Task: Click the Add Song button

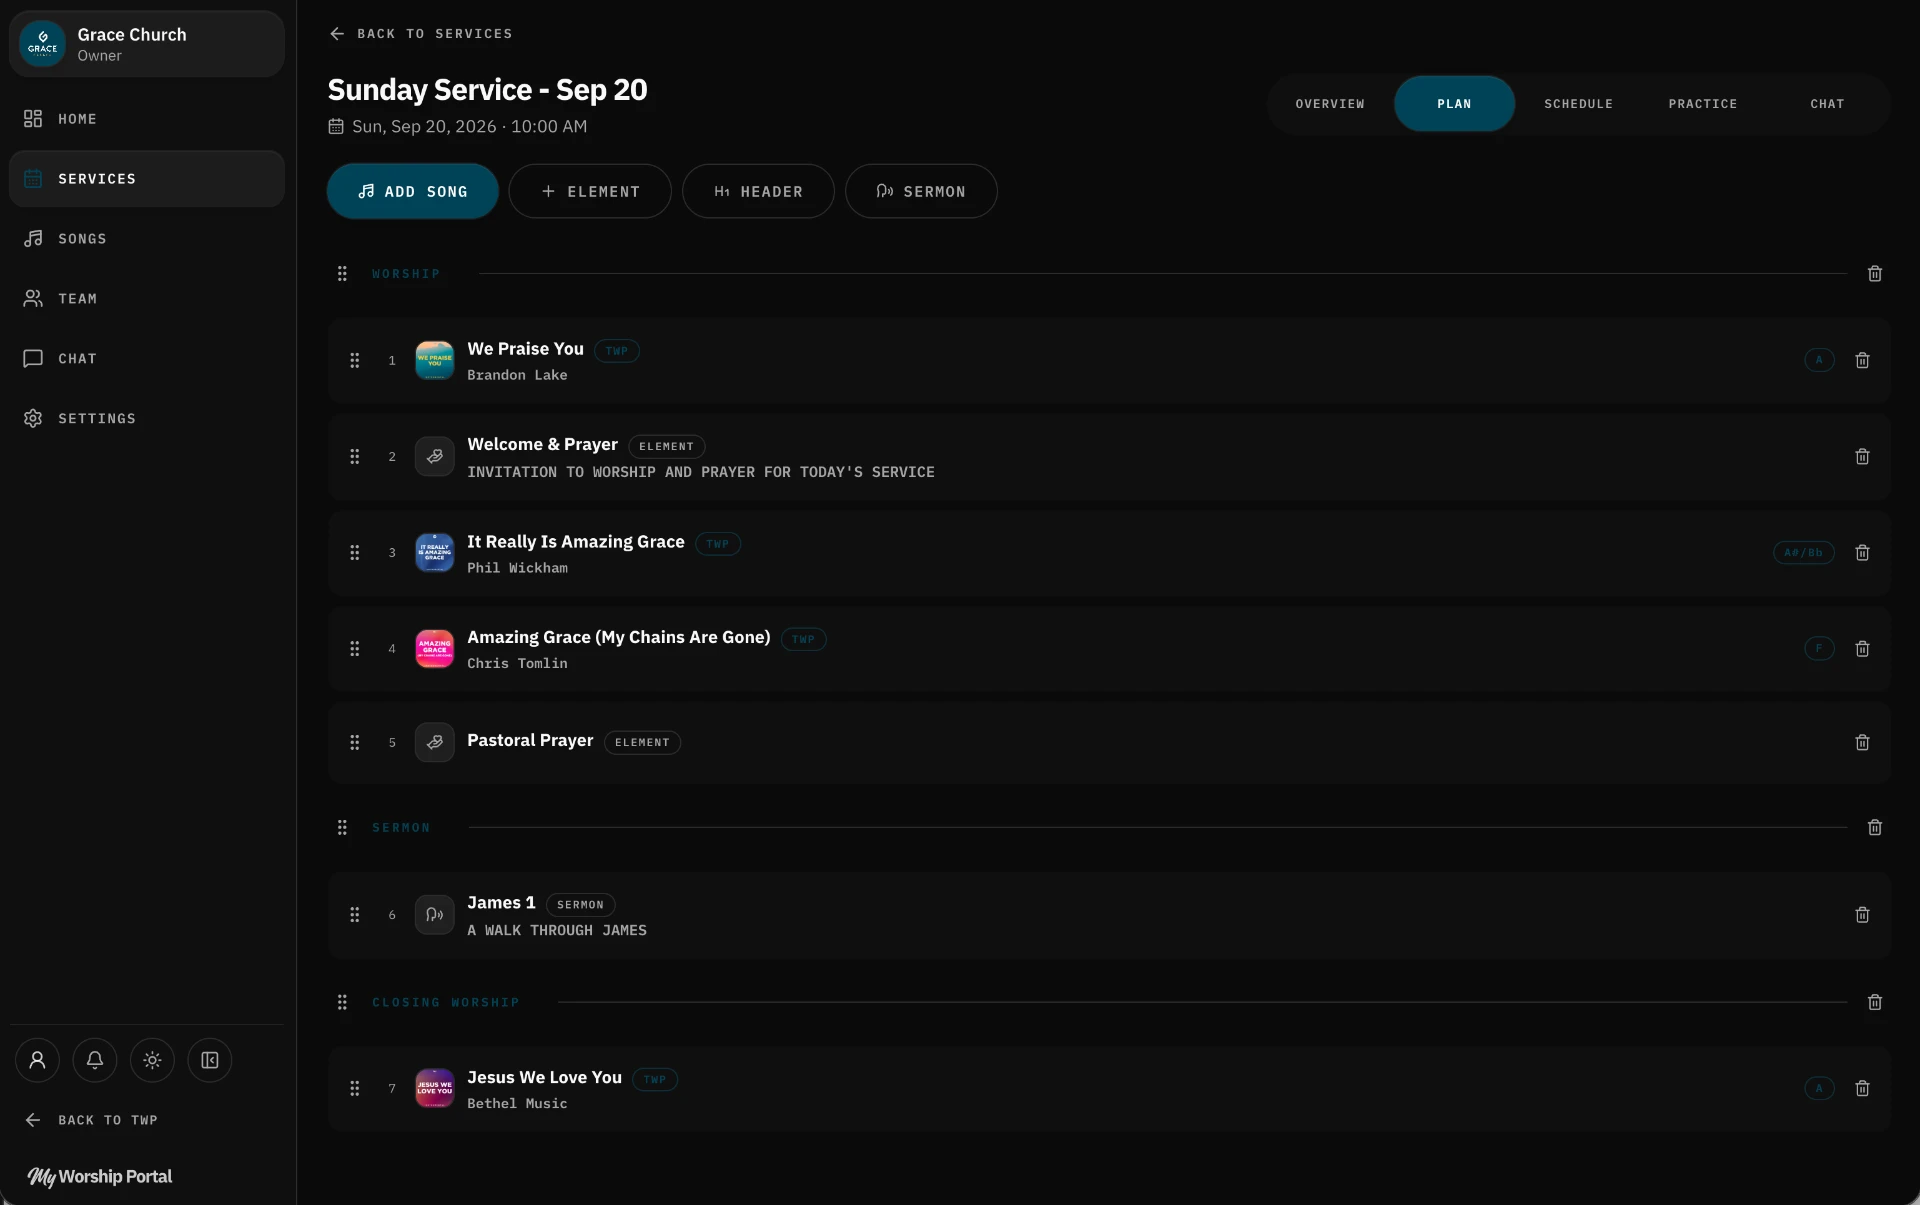Action: (412, 192)
